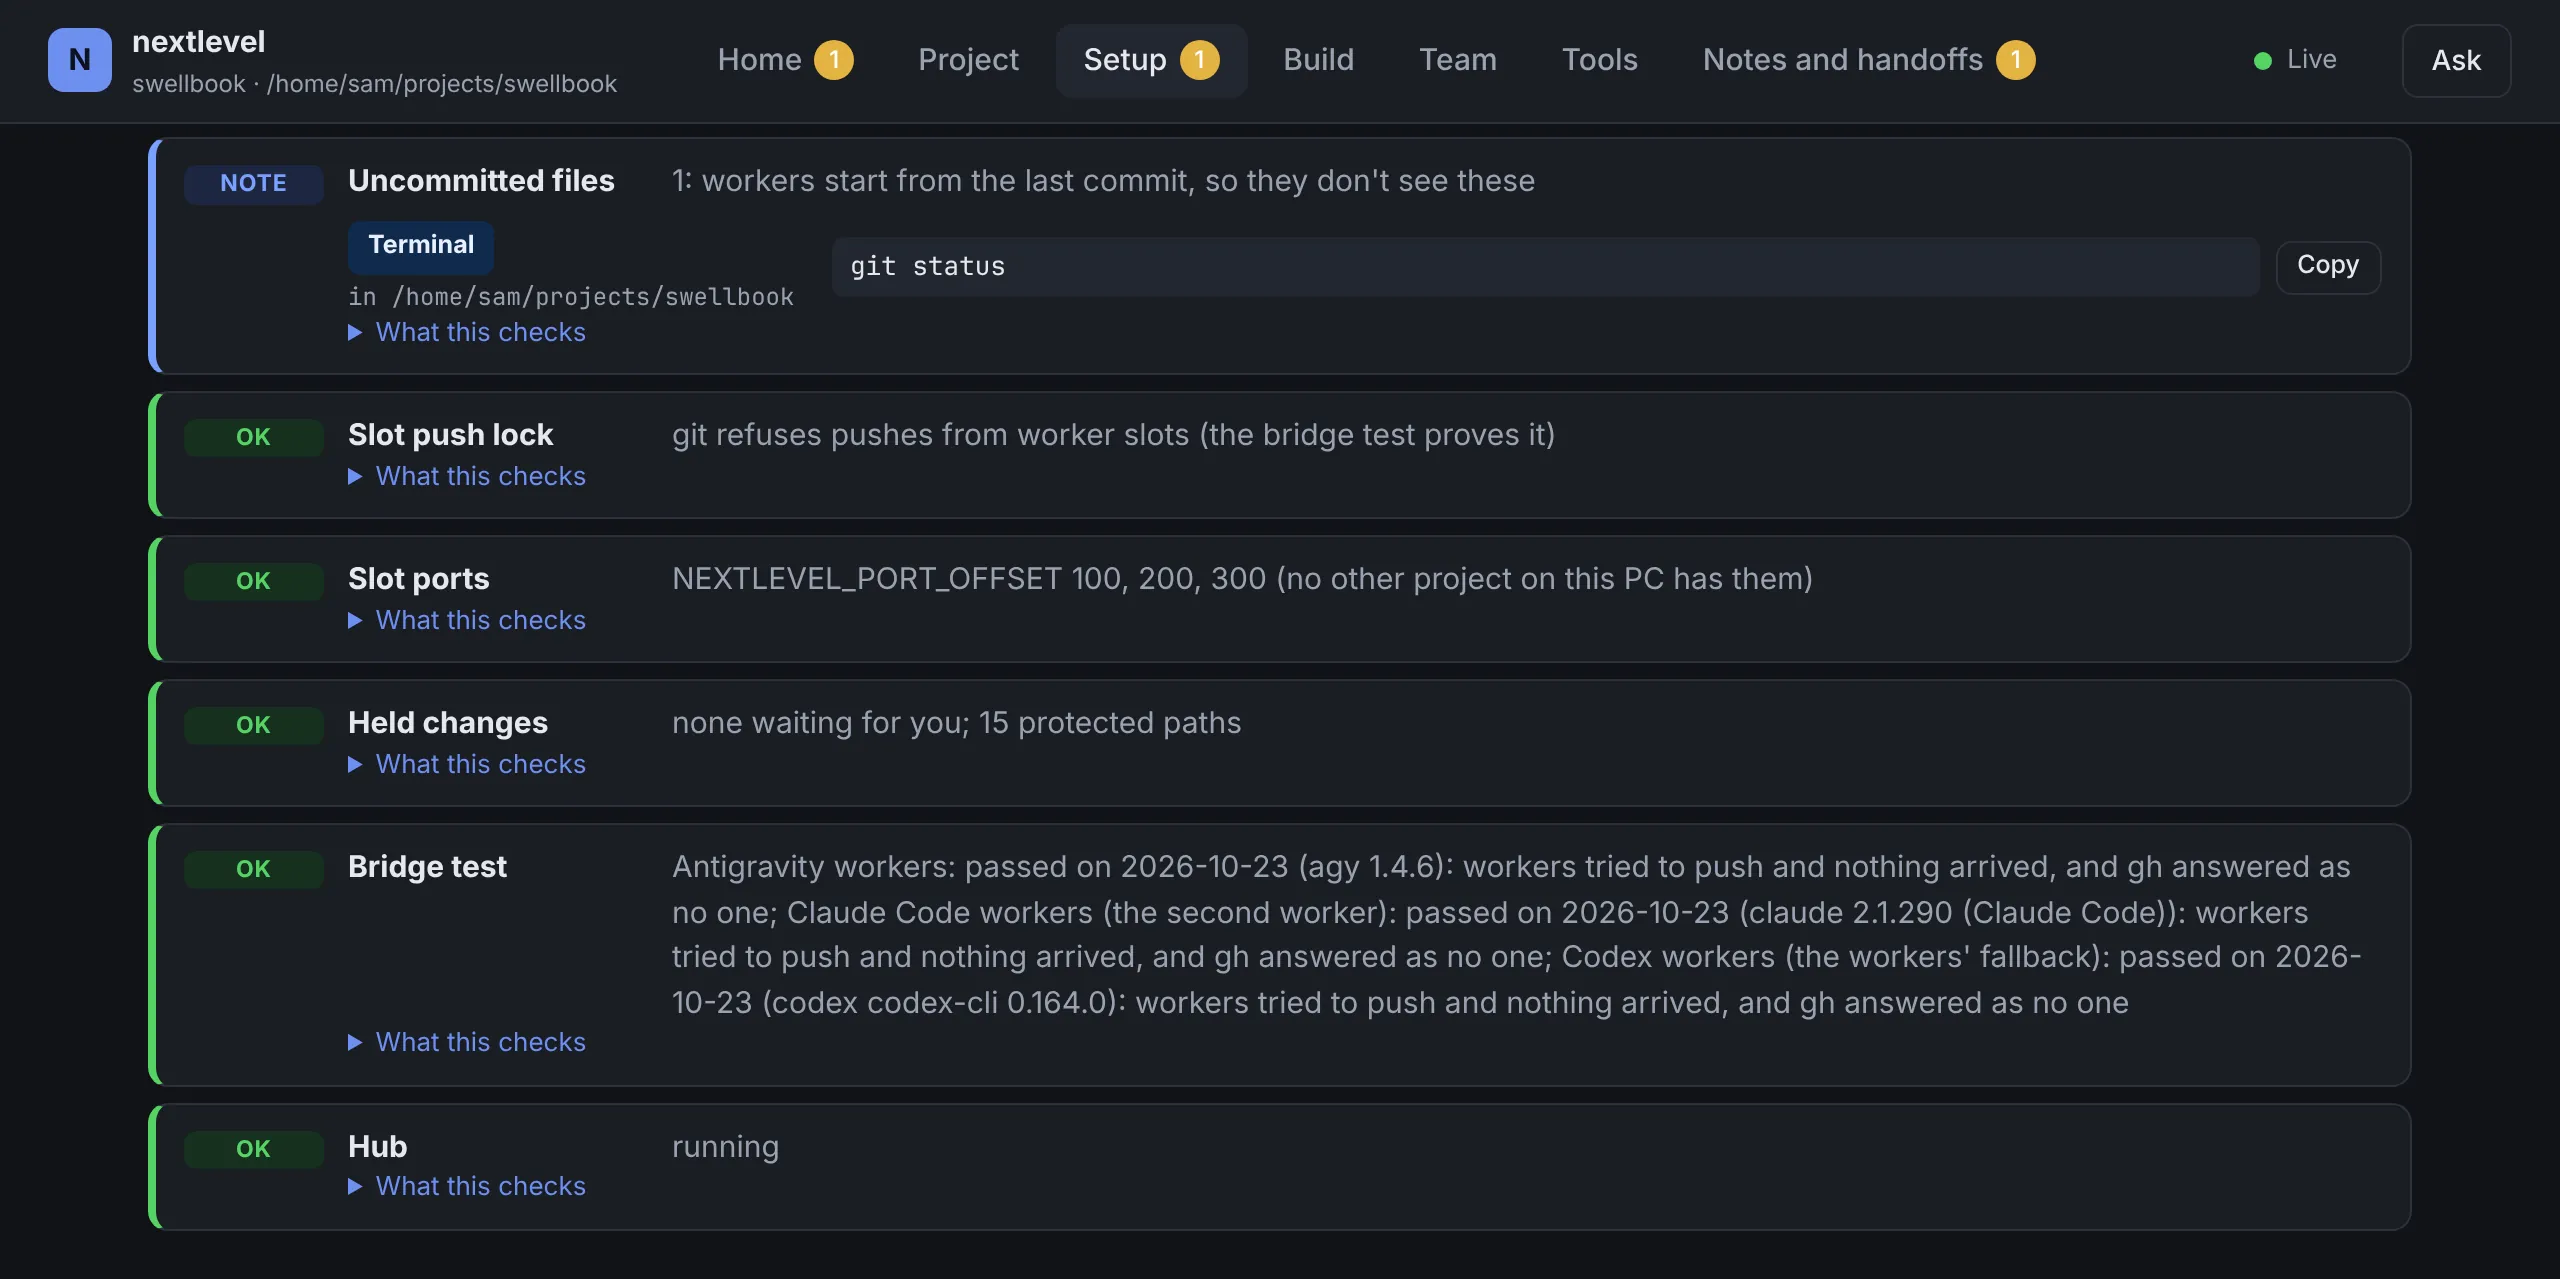
Task: Click the Ask button
Action: 2456,61
